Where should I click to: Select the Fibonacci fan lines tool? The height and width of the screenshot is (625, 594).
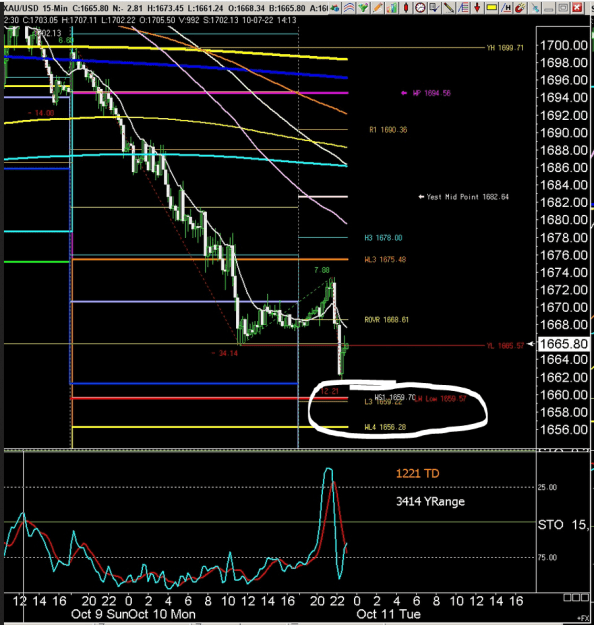[463, 8]
